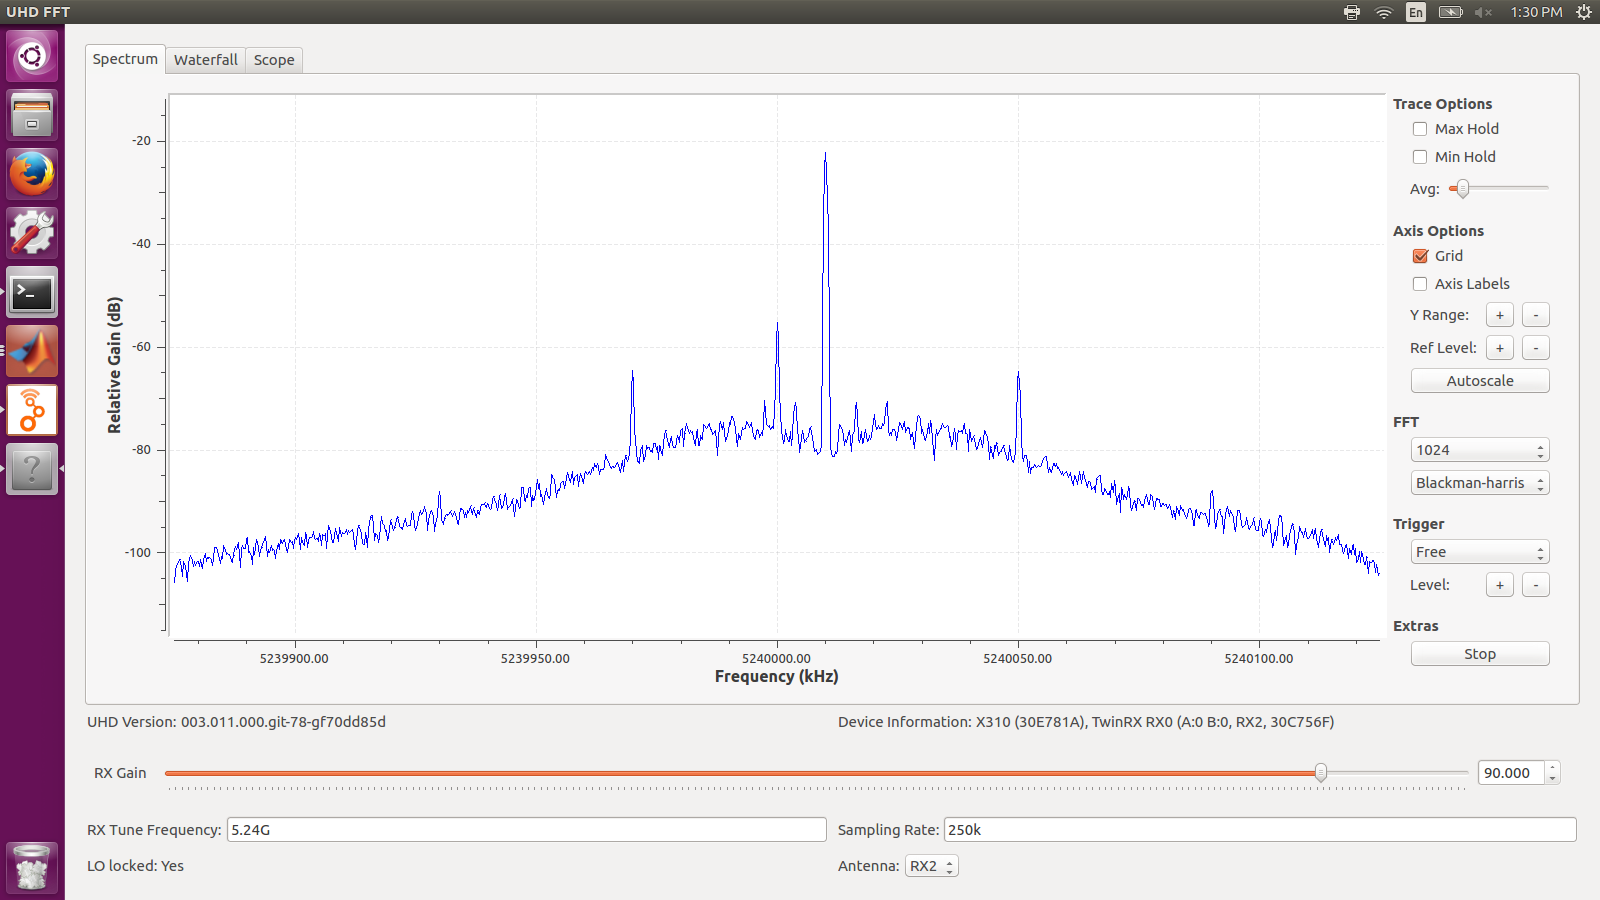The width and height of the screenshot is (1600, 900).
Task: Launch MATLAB from the dock
Action: 32,352
